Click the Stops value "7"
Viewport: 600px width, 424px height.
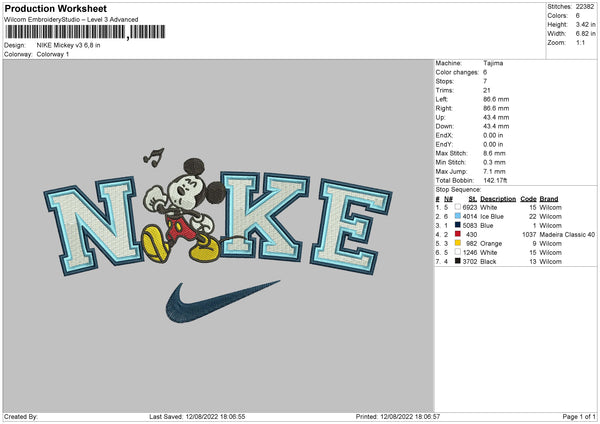[485, 82]
